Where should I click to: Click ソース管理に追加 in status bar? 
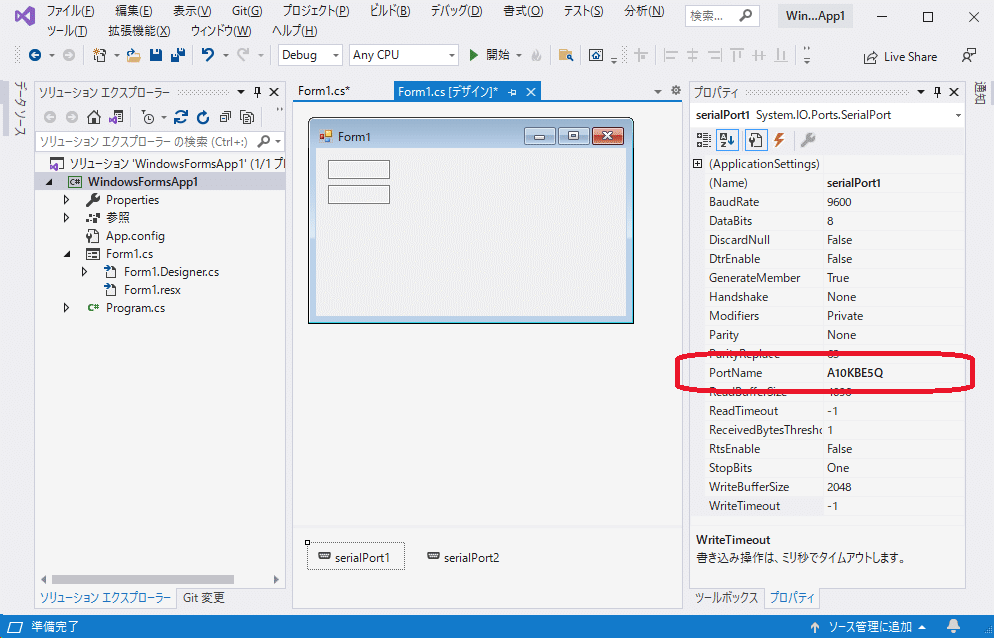tap(868, 627)
